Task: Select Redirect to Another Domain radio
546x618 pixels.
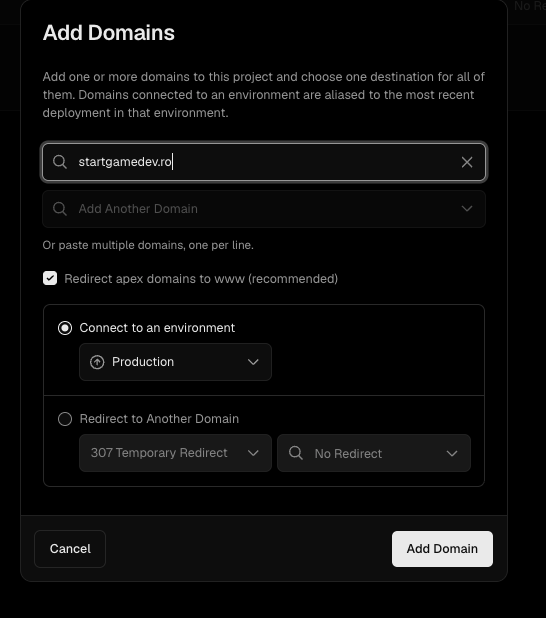Action: point(65,419)
